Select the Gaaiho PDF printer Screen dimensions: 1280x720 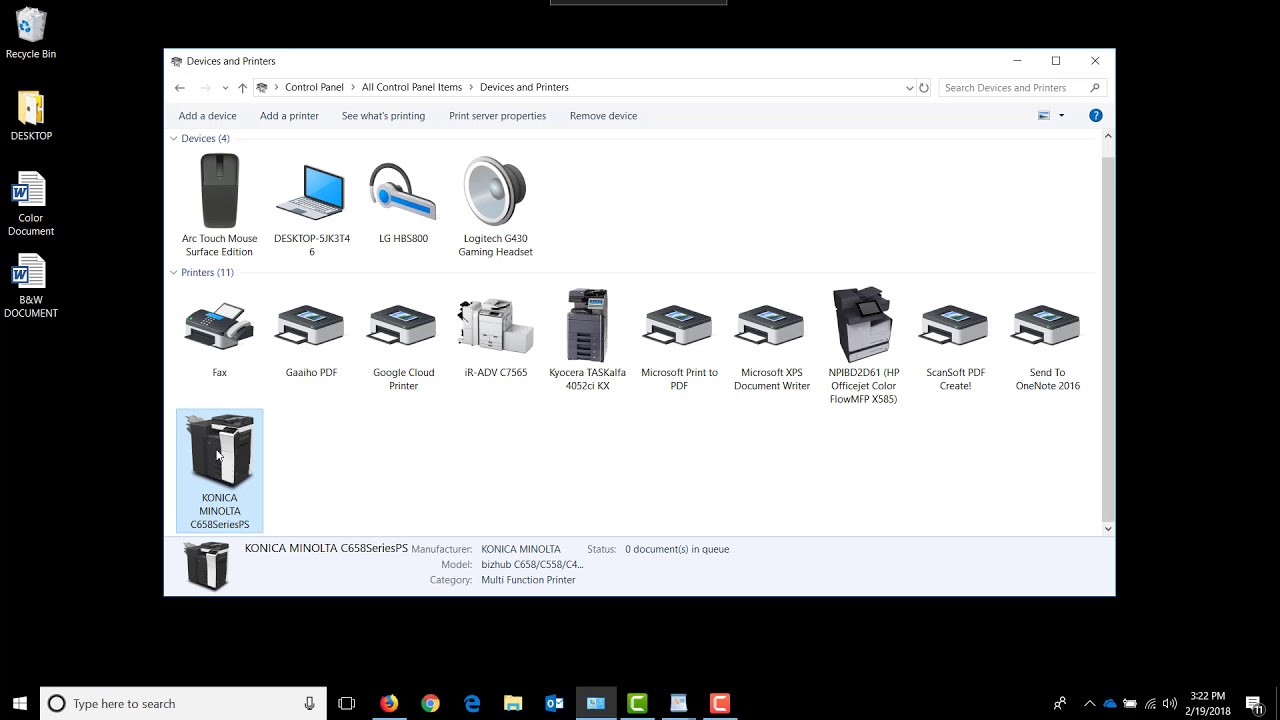point(311,340)
